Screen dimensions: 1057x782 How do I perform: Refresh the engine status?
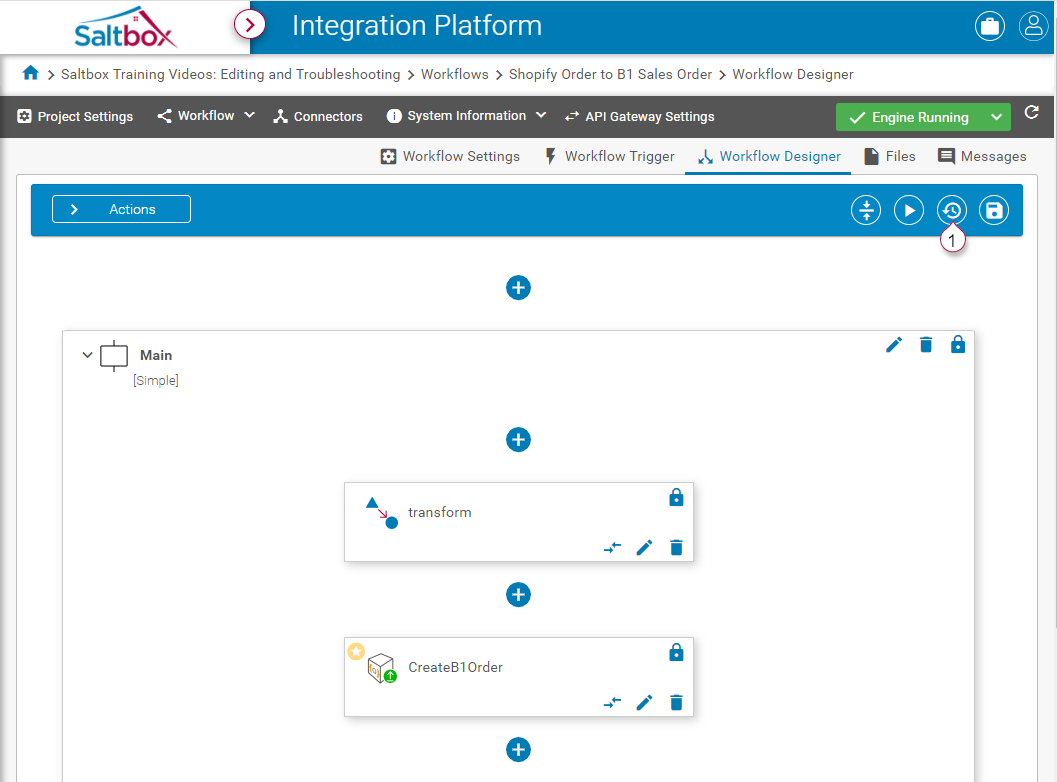click(1032, 113)
